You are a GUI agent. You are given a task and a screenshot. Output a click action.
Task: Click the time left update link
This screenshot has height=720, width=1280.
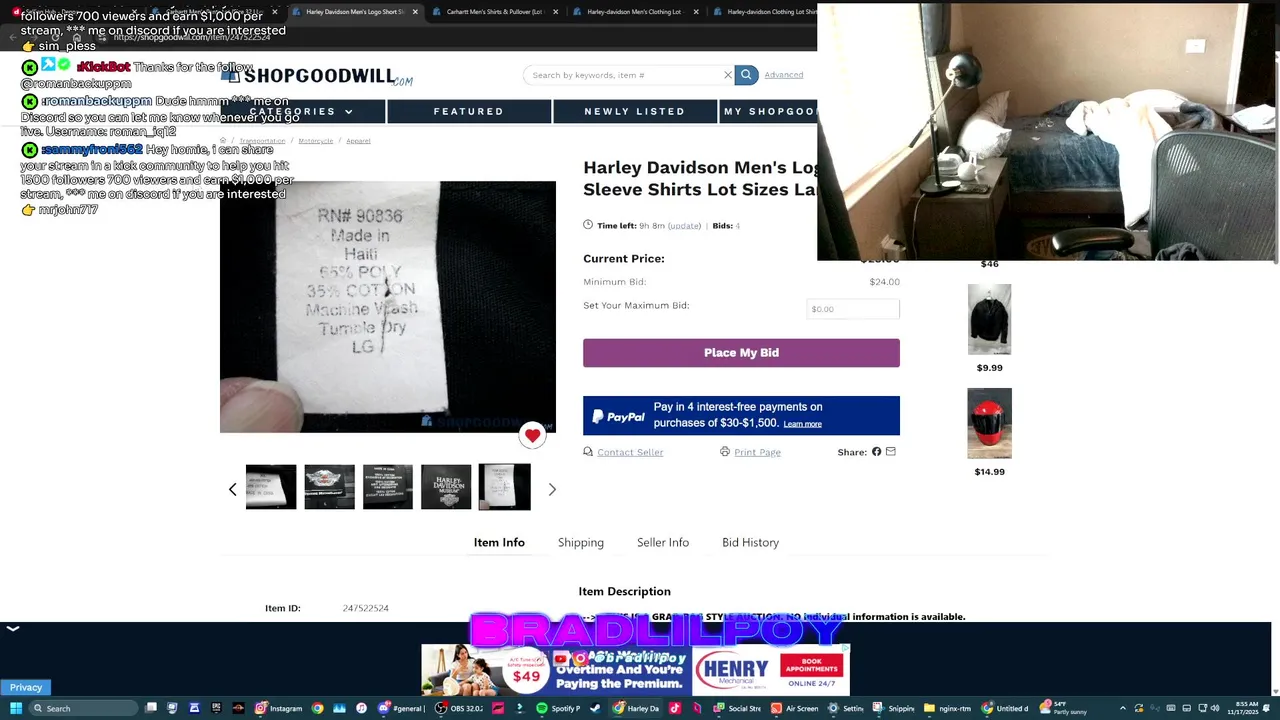pos(684,226)
